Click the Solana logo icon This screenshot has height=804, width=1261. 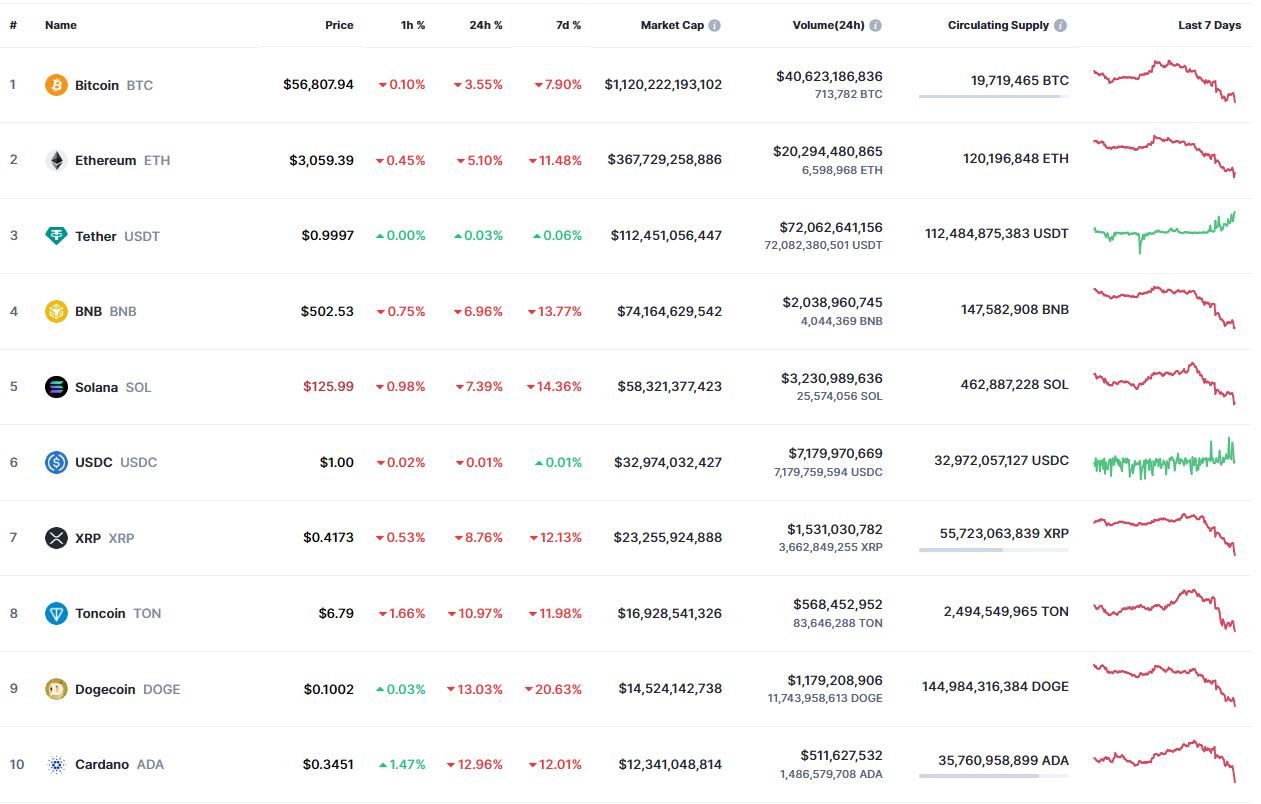56,387
